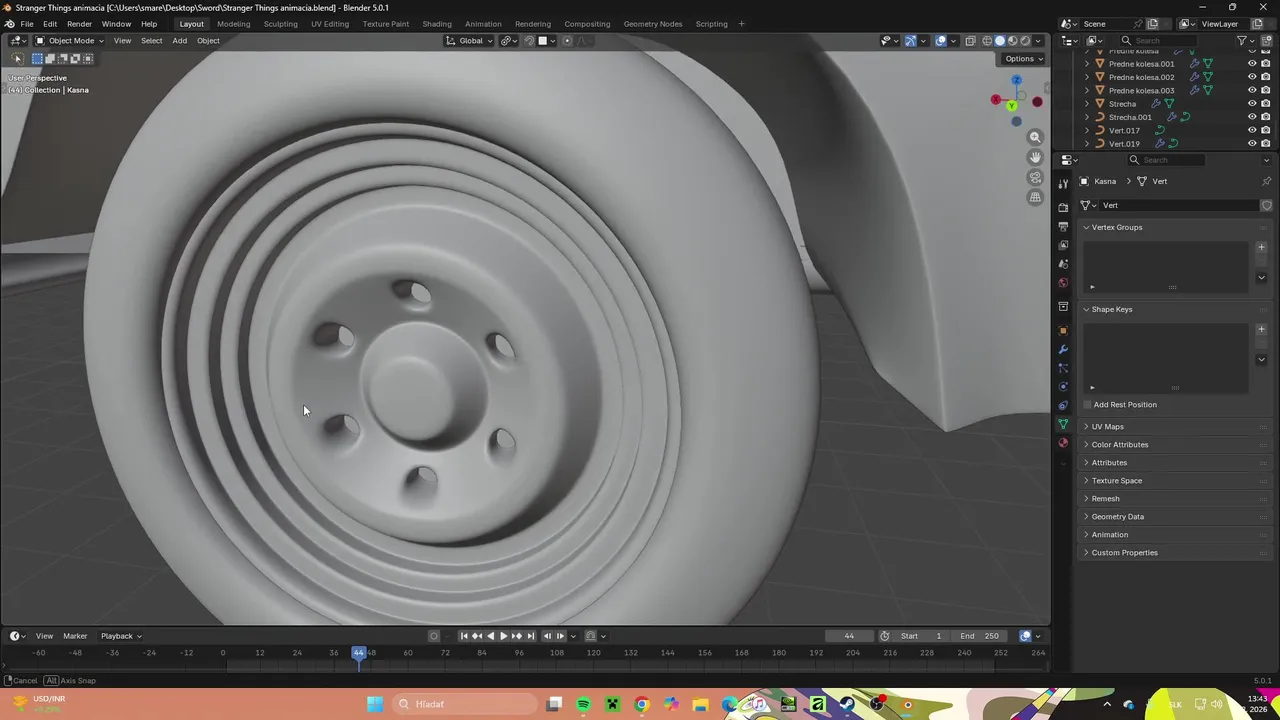Expand Geometry Data panel
Viewport: 1280px width, 720px height.
click(x=1117, y=517)
